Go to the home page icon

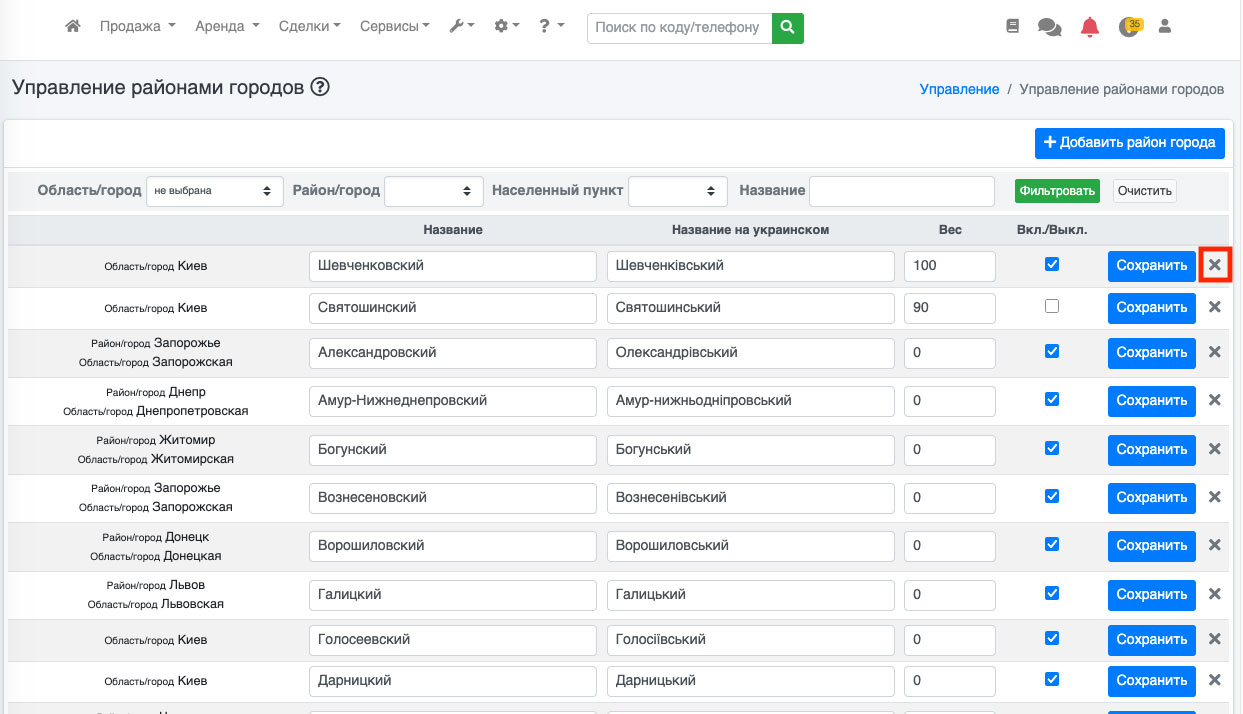[72, 27]
